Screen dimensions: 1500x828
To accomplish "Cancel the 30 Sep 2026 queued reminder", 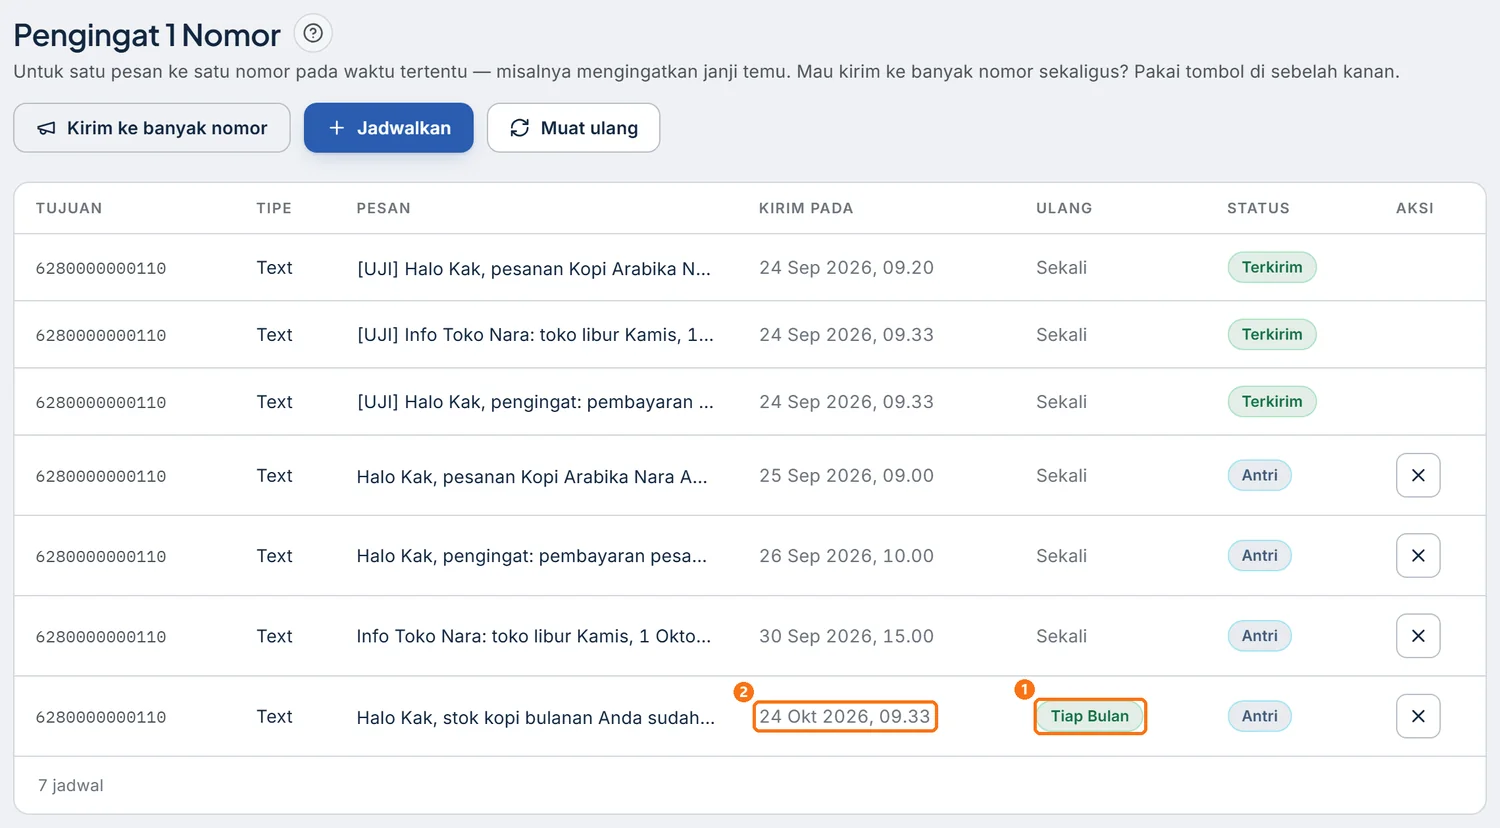I will coord(1418,636).
